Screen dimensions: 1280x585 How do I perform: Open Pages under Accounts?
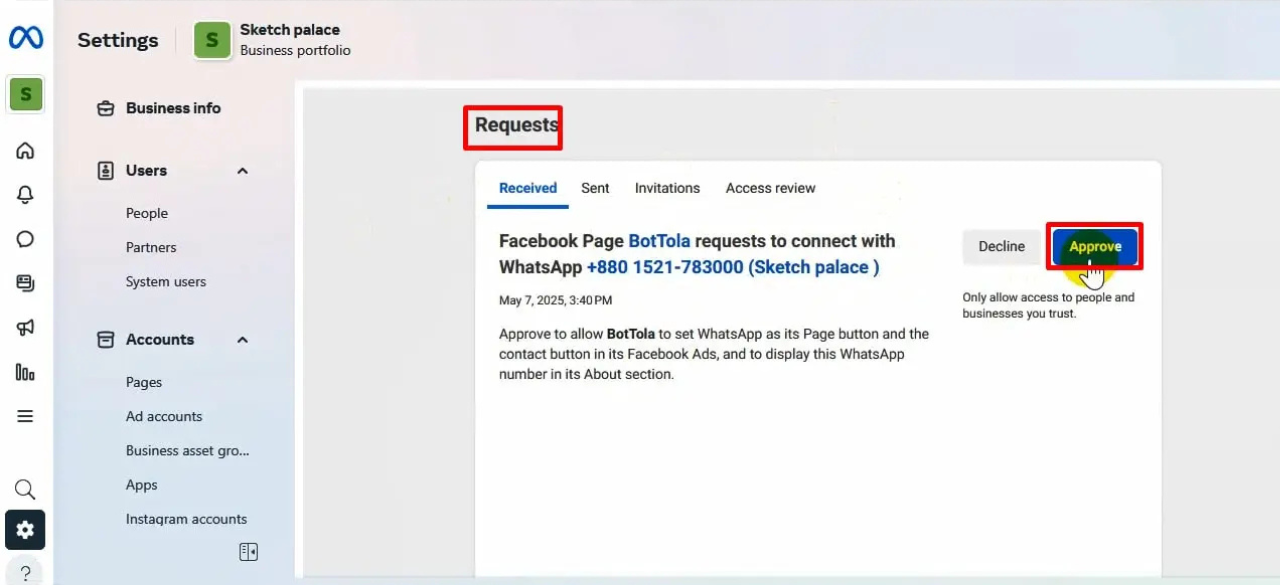tap(144, 382)
